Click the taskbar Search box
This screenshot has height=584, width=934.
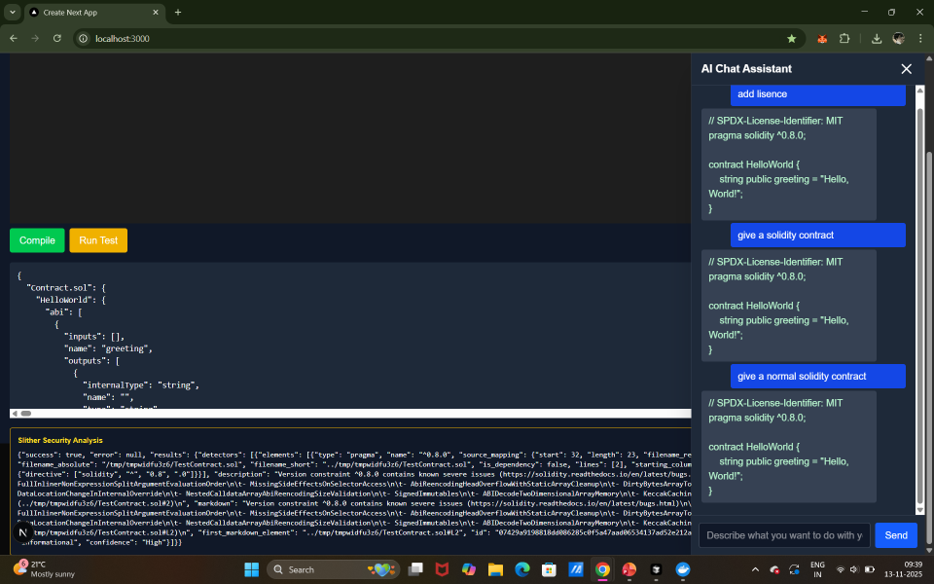[332, 570]
